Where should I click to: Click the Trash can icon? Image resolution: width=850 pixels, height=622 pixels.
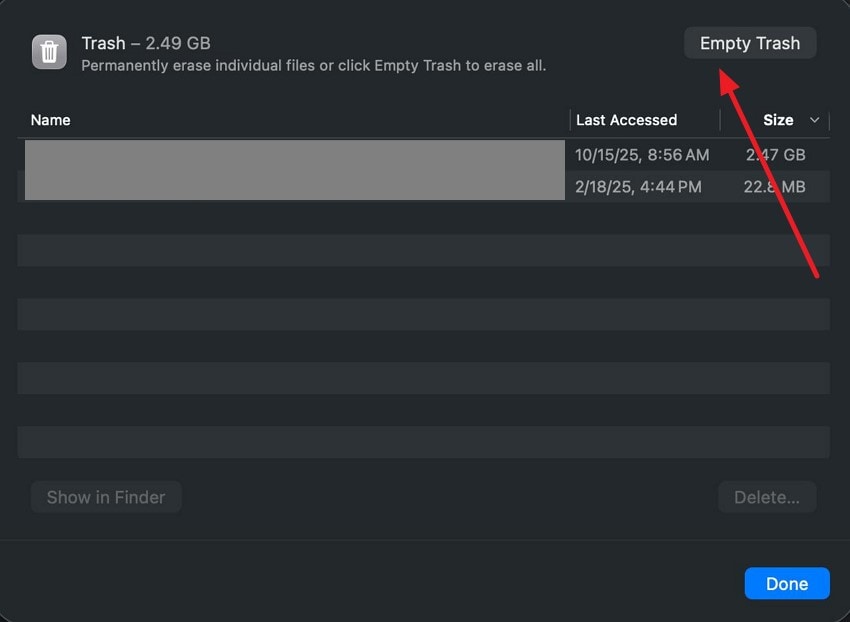click(x=49, y=52)
